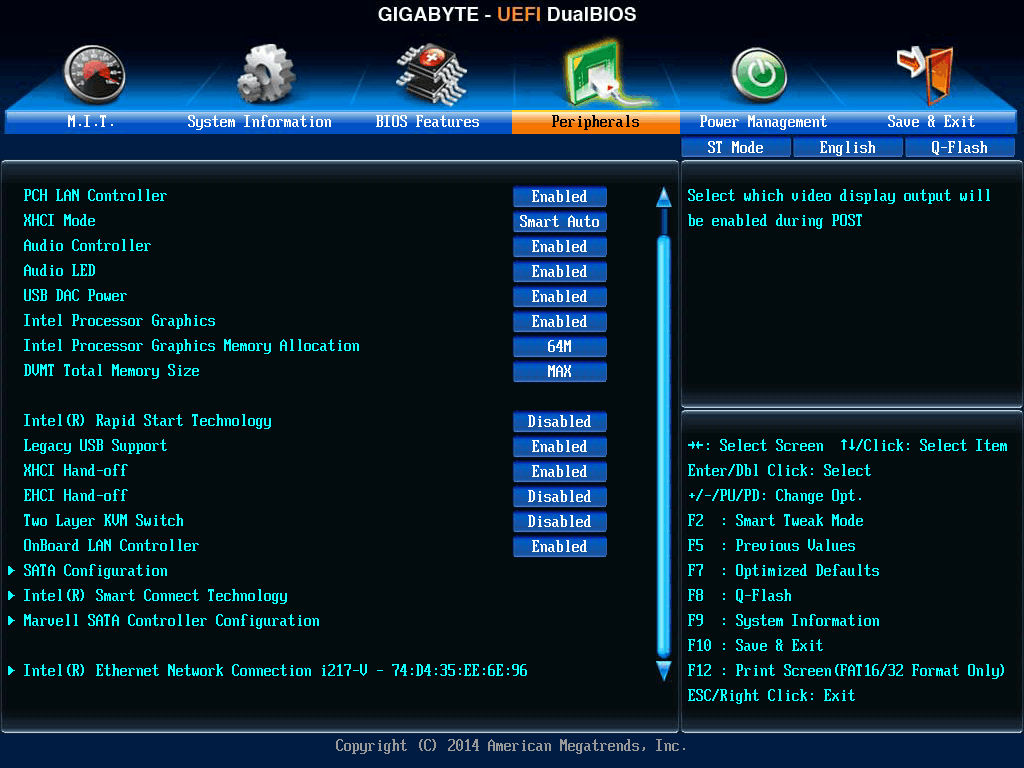Expand SATA Configuration submenu arrow
This screenshot has height=768, width=1024.
point(11,571)
